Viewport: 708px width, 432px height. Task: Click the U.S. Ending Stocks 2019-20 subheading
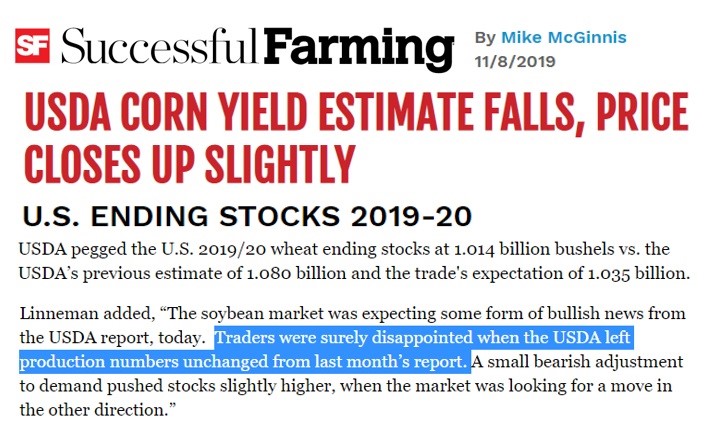tap(247, 216)
